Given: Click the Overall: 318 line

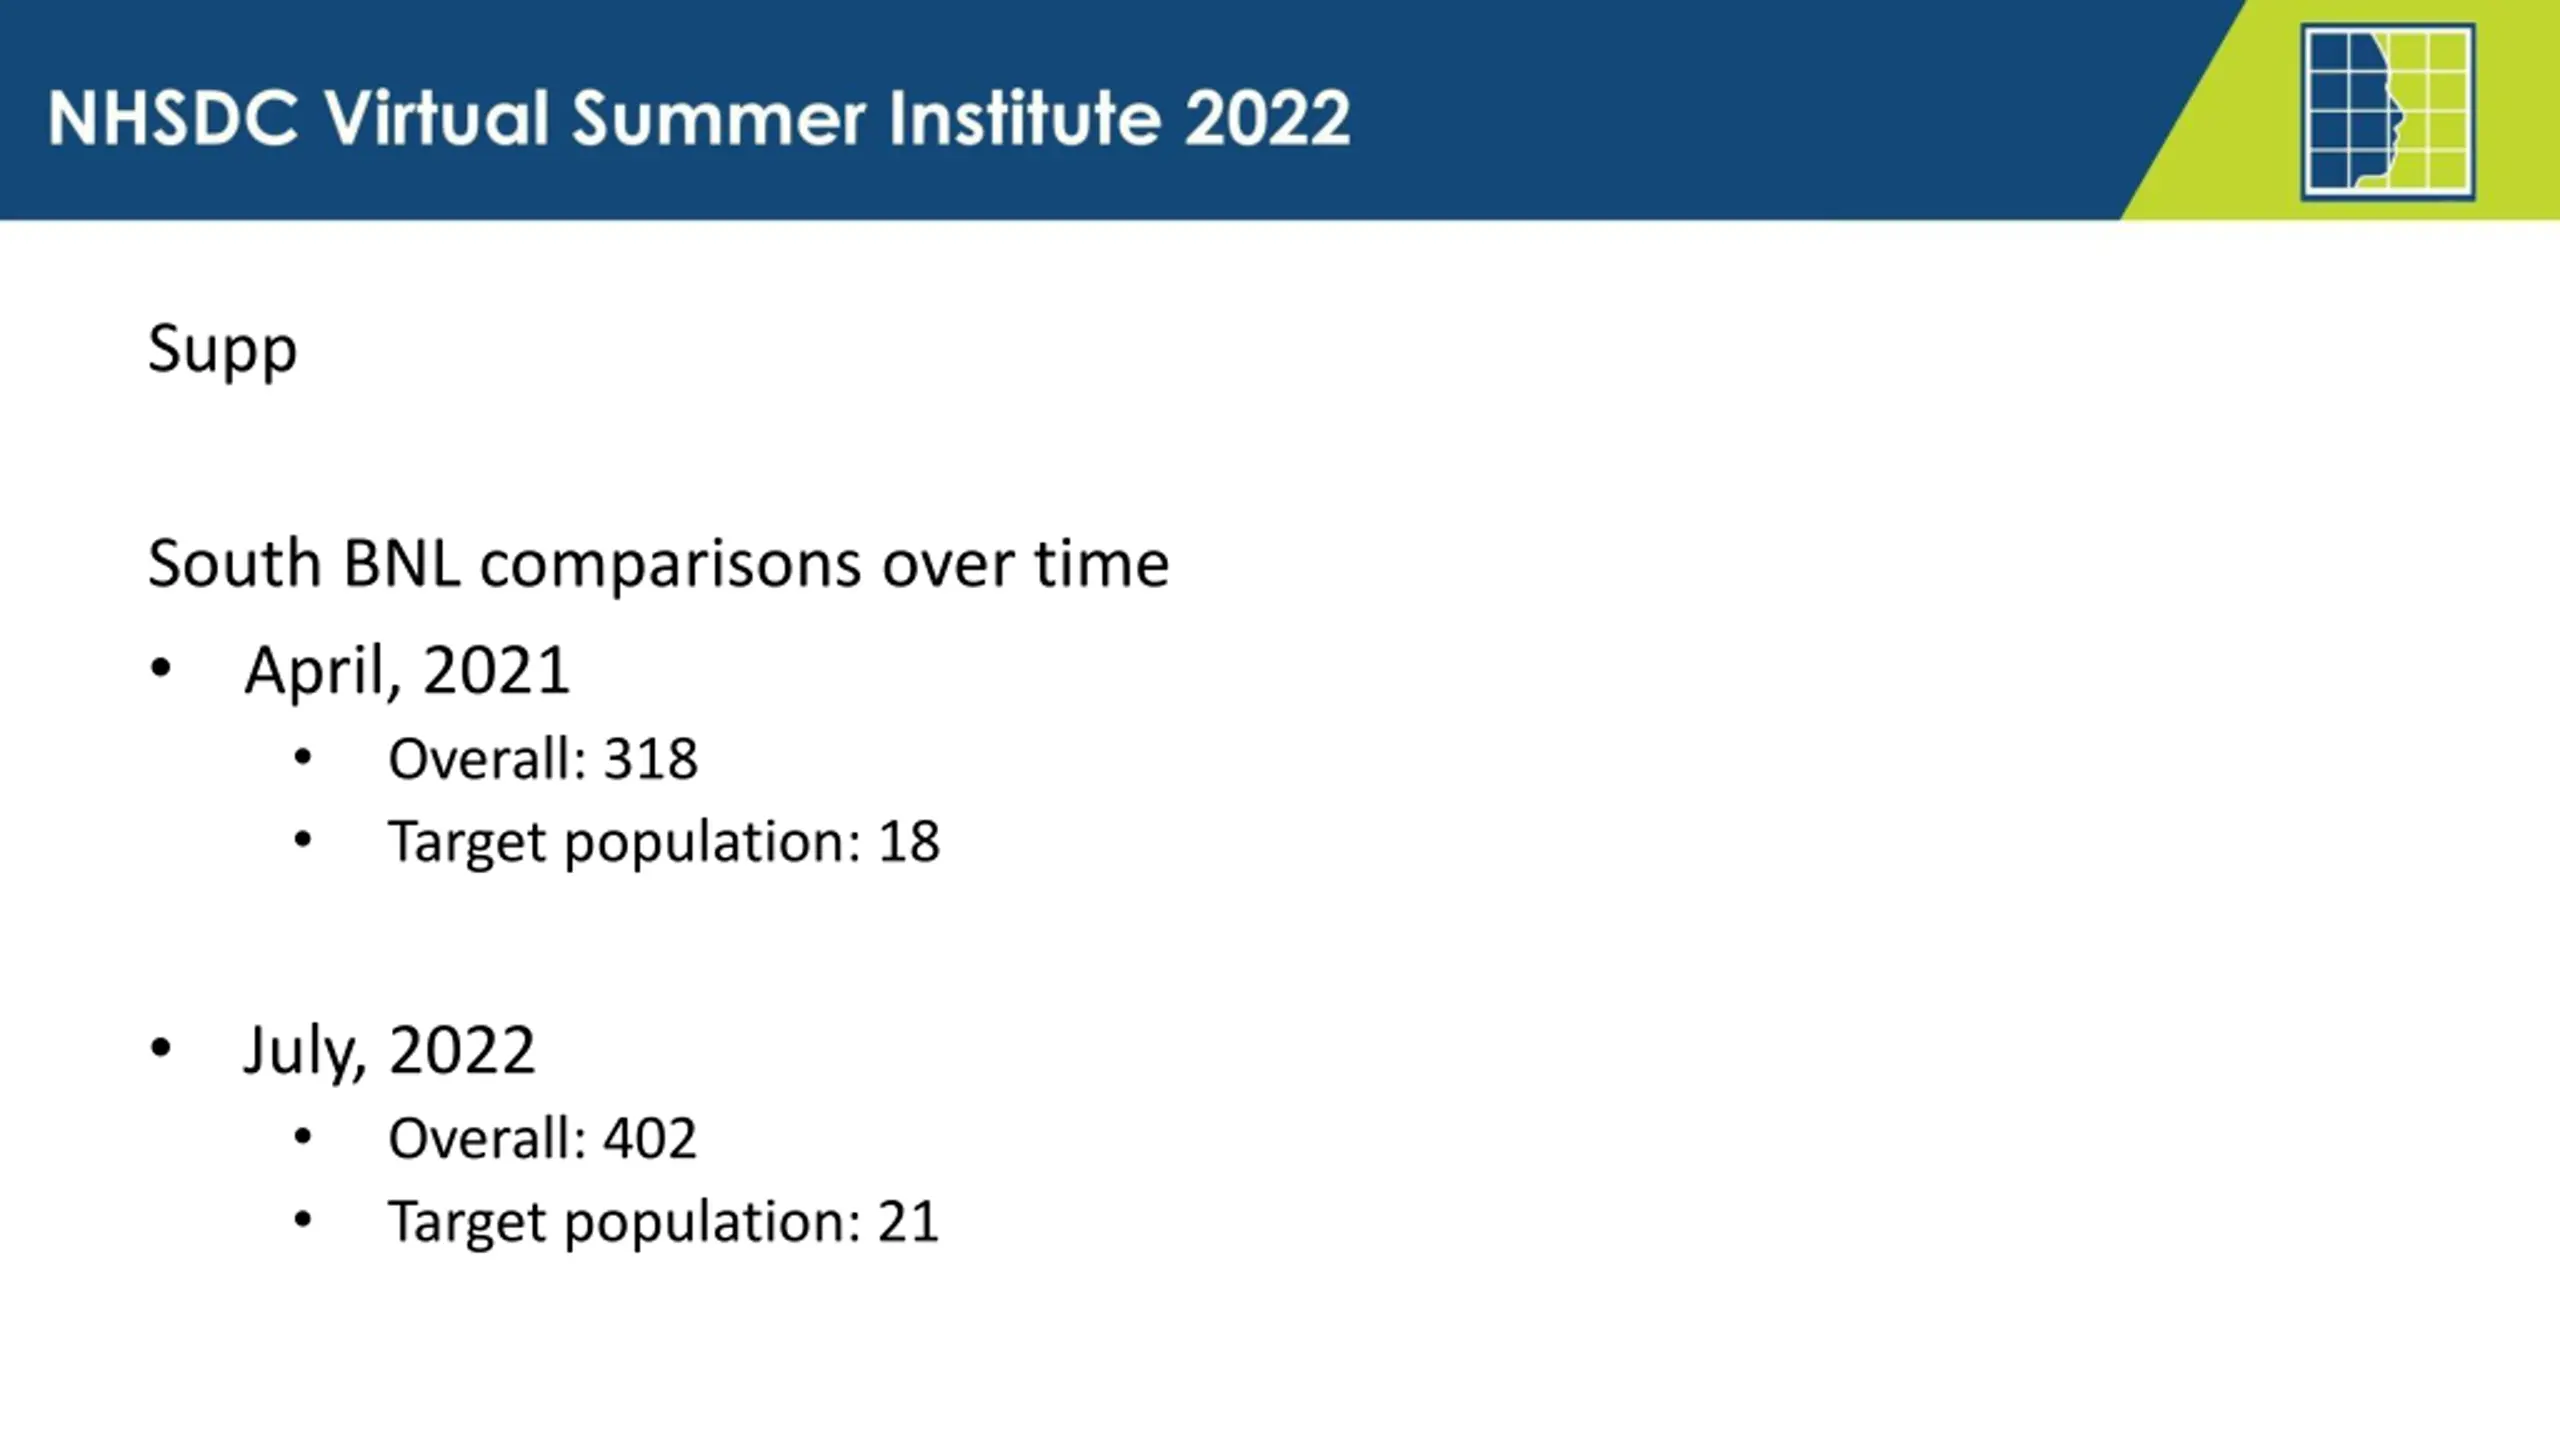Looking at the screenshot, I should tap(543, 758).
